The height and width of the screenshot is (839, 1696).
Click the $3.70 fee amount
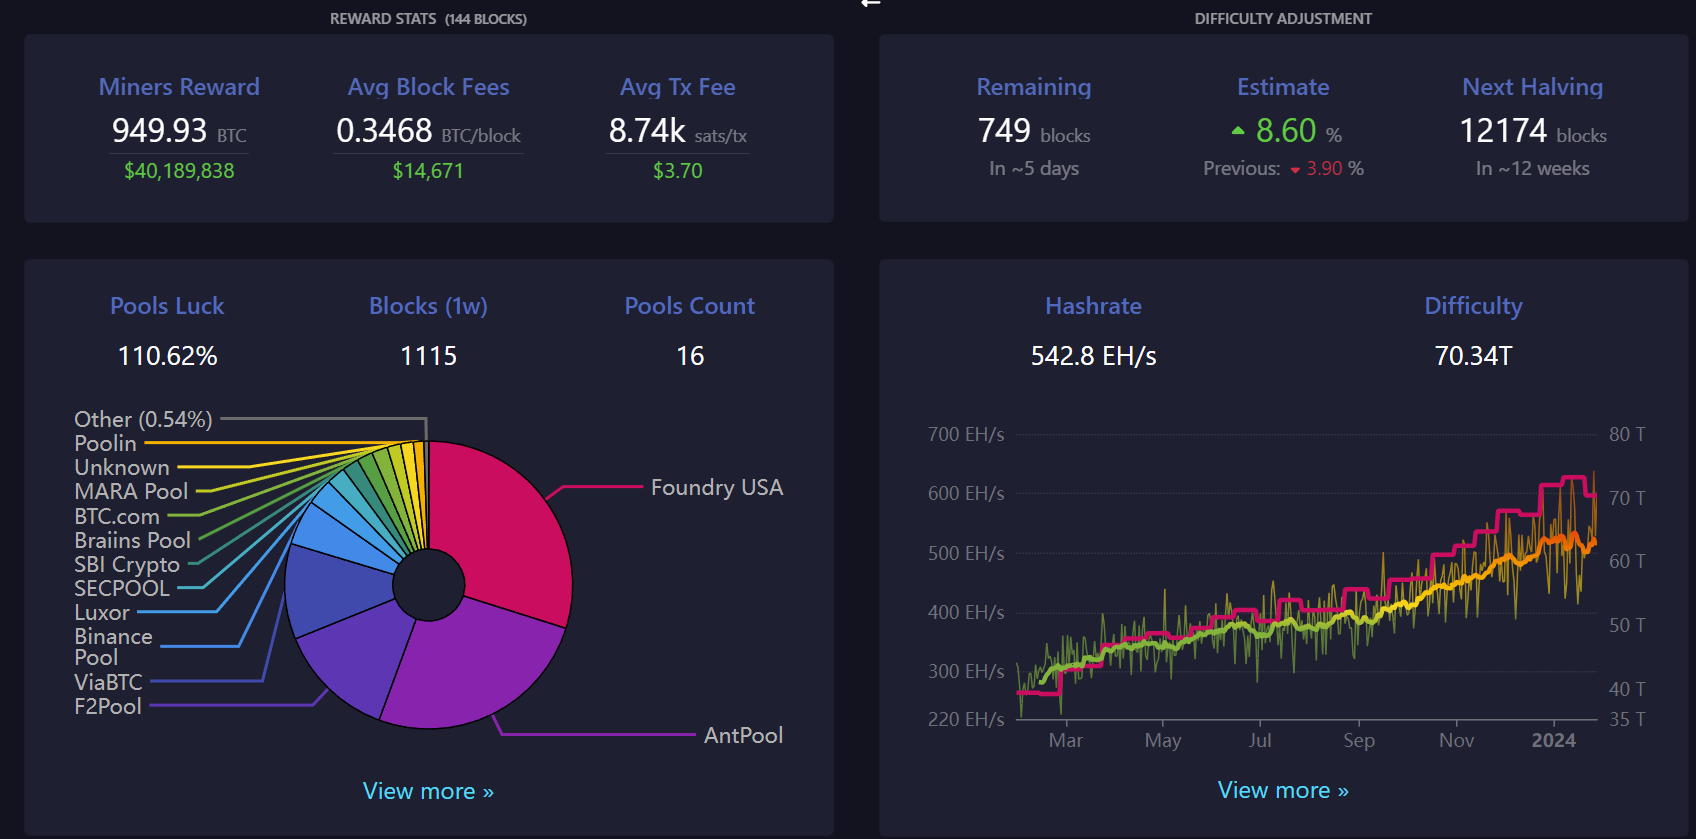click(678, 171)
